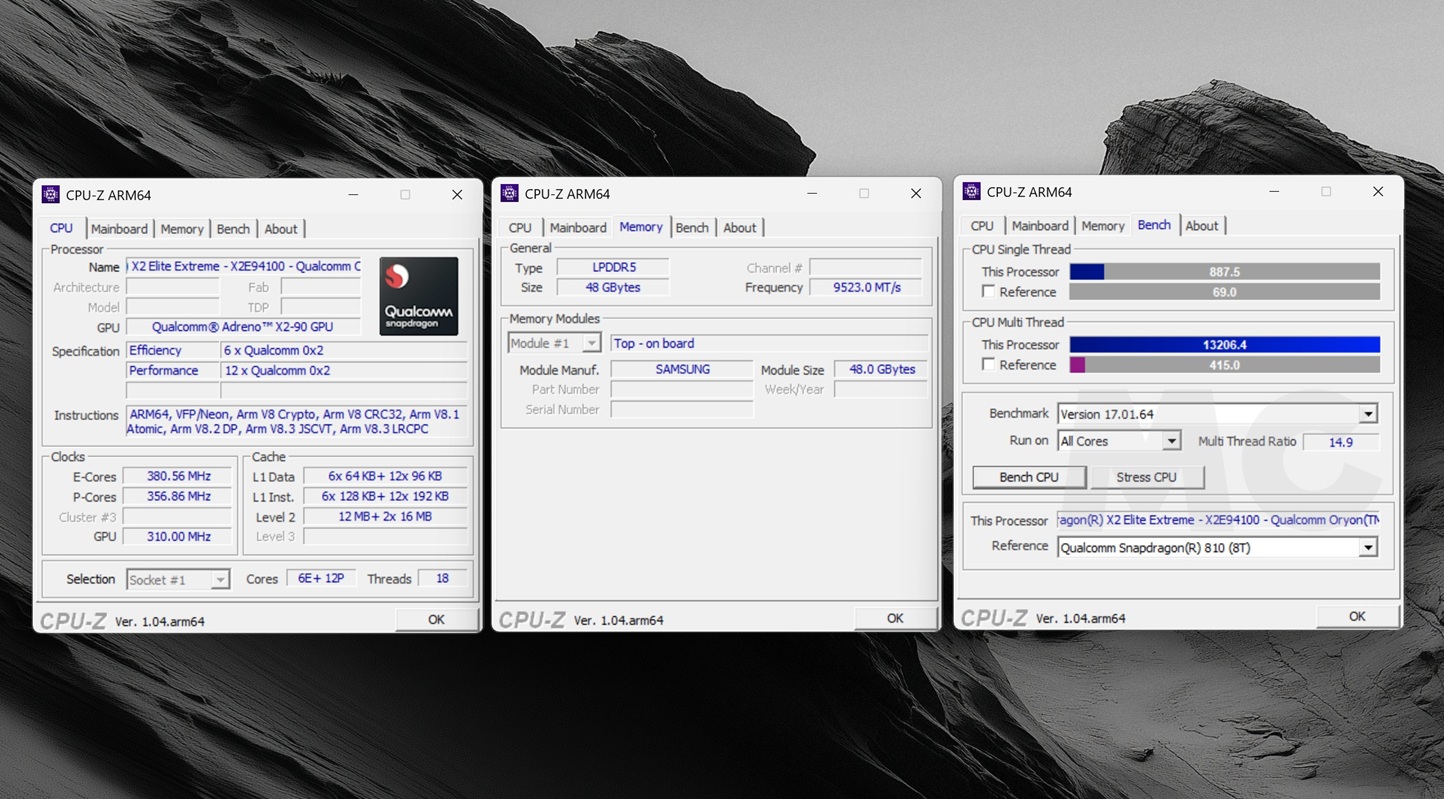Switch to the About tab in the Bench window
The width and height of the screenshot is (1444, 799).
[1203, 225]
